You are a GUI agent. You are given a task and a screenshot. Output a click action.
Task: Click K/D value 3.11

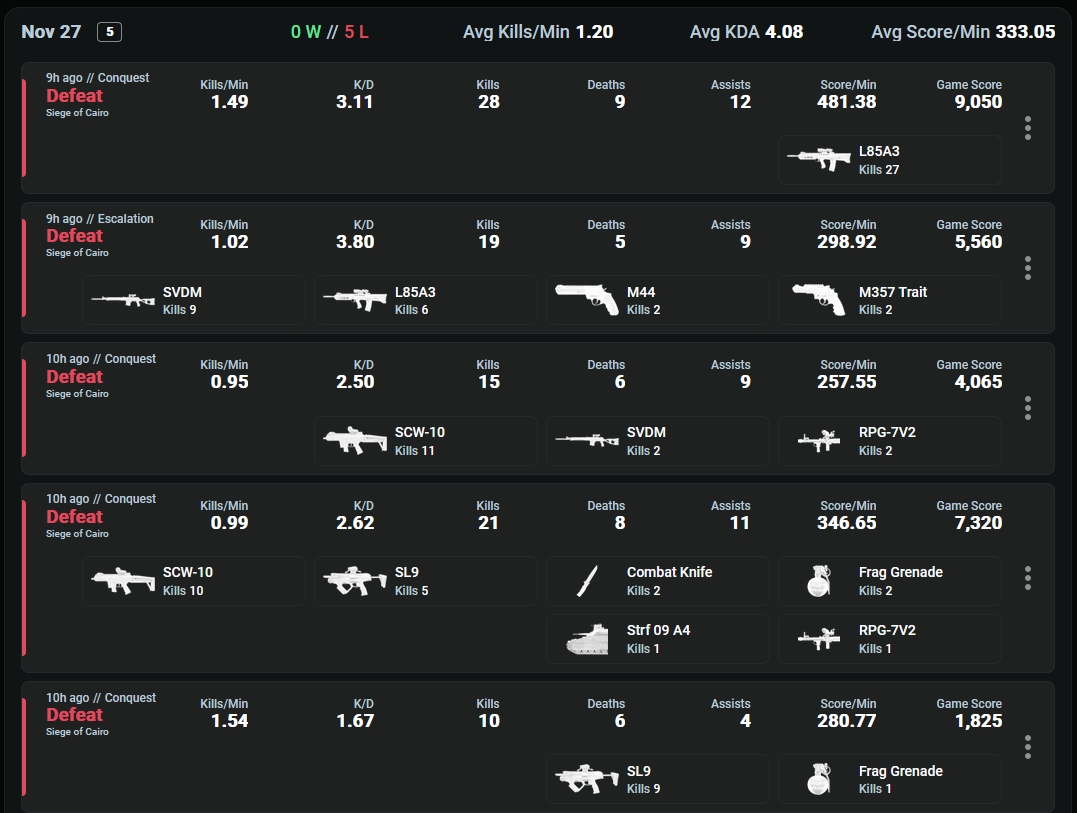tap(354, 102)
